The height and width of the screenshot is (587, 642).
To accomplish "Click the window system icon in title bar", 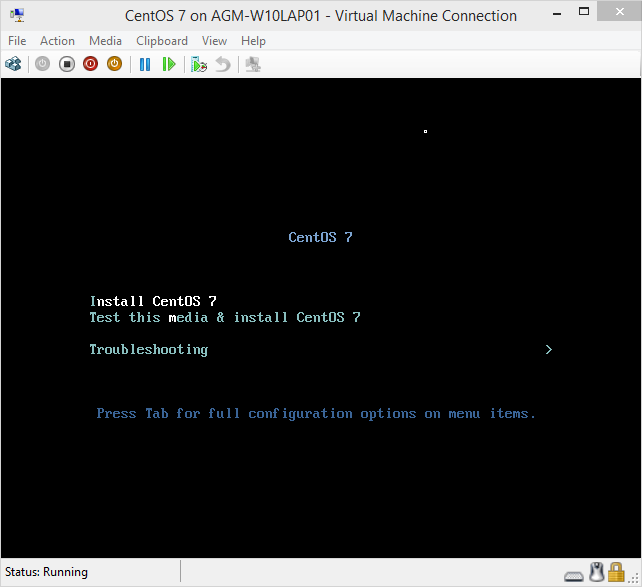I will coord(17,15).
